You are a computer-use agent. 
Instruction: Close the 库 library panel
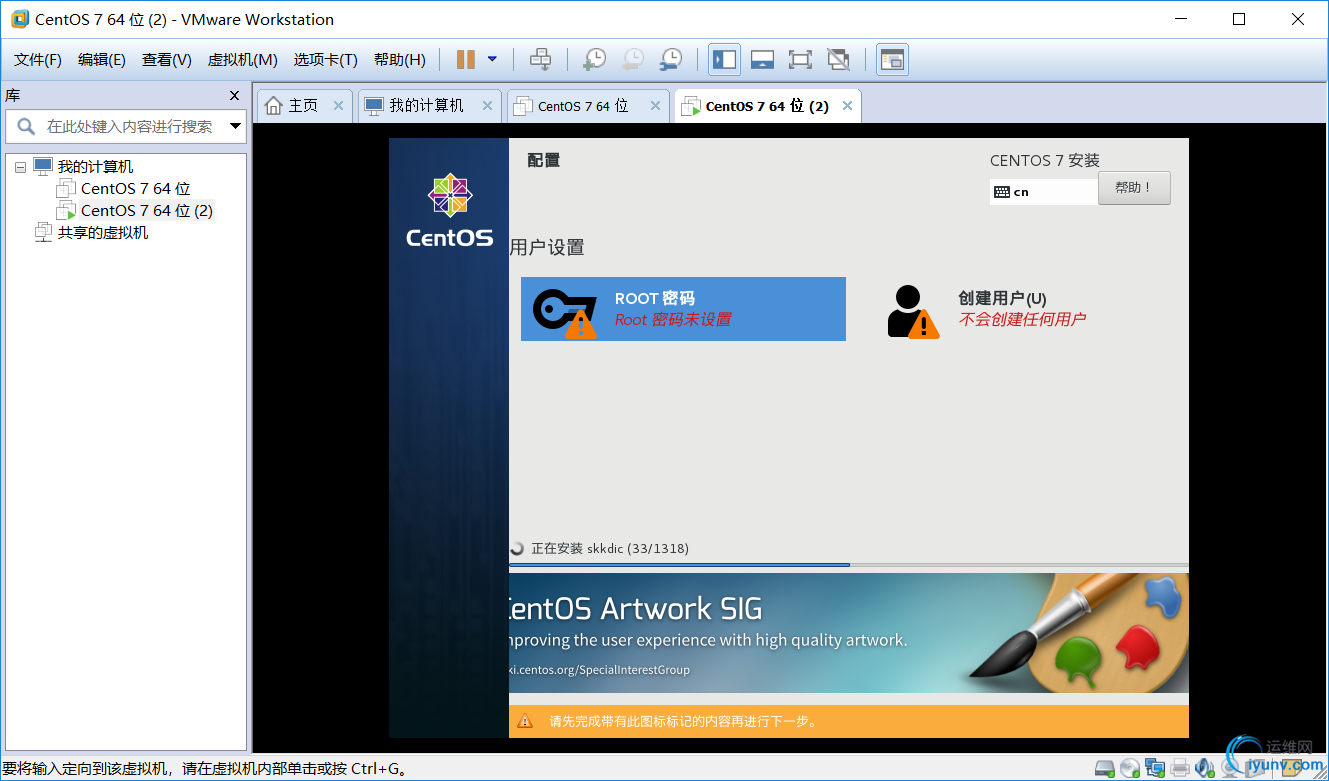(235, 96)
